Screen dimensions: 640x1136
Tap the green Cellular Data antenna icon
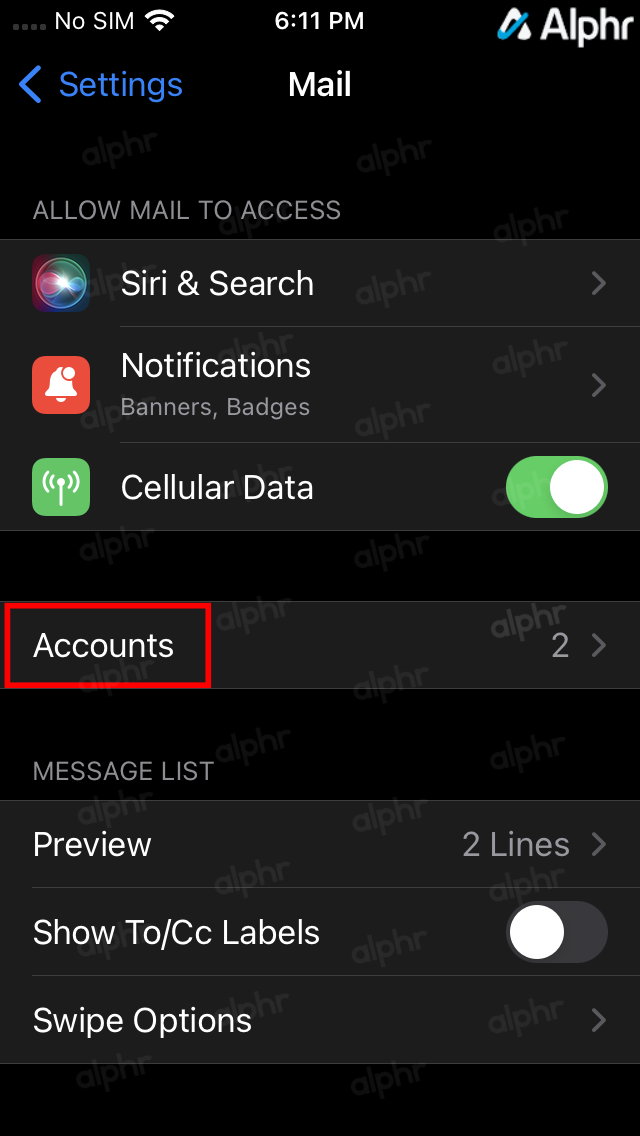tap(61, 487)
